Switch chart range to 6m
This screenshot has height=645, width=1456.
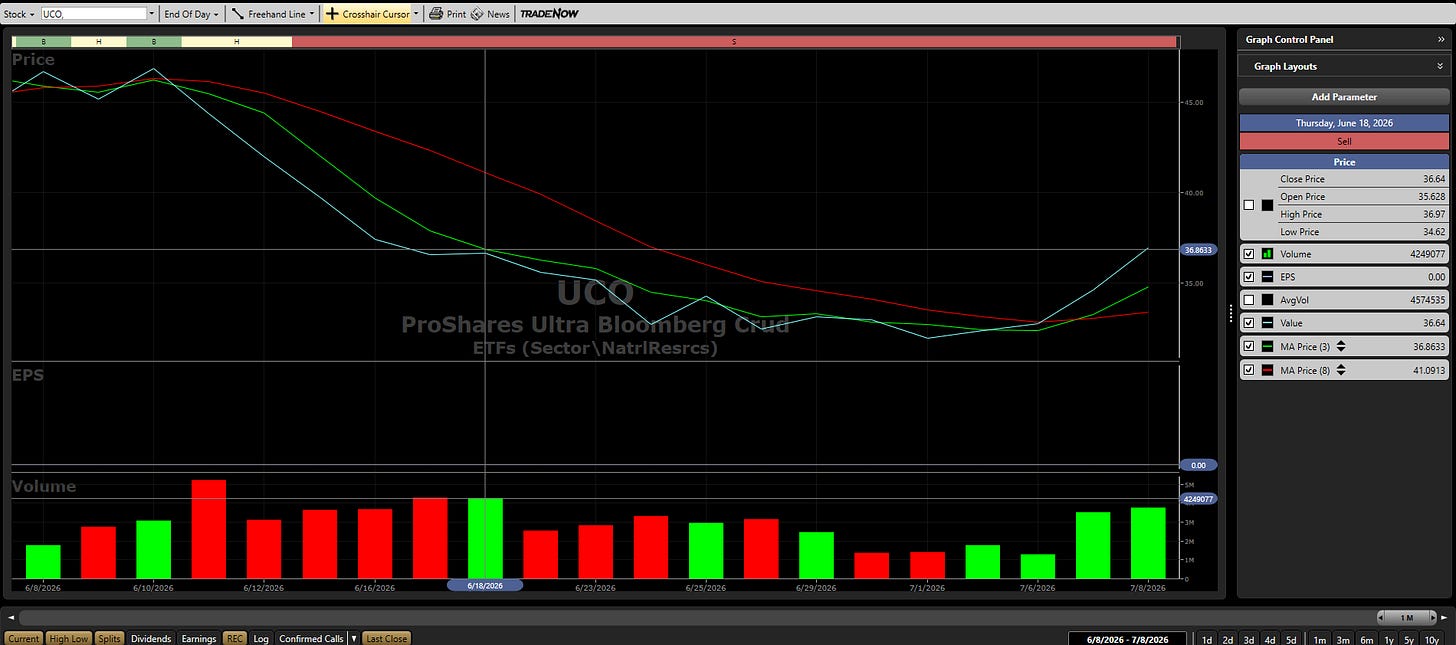[x=1367, y=639]
